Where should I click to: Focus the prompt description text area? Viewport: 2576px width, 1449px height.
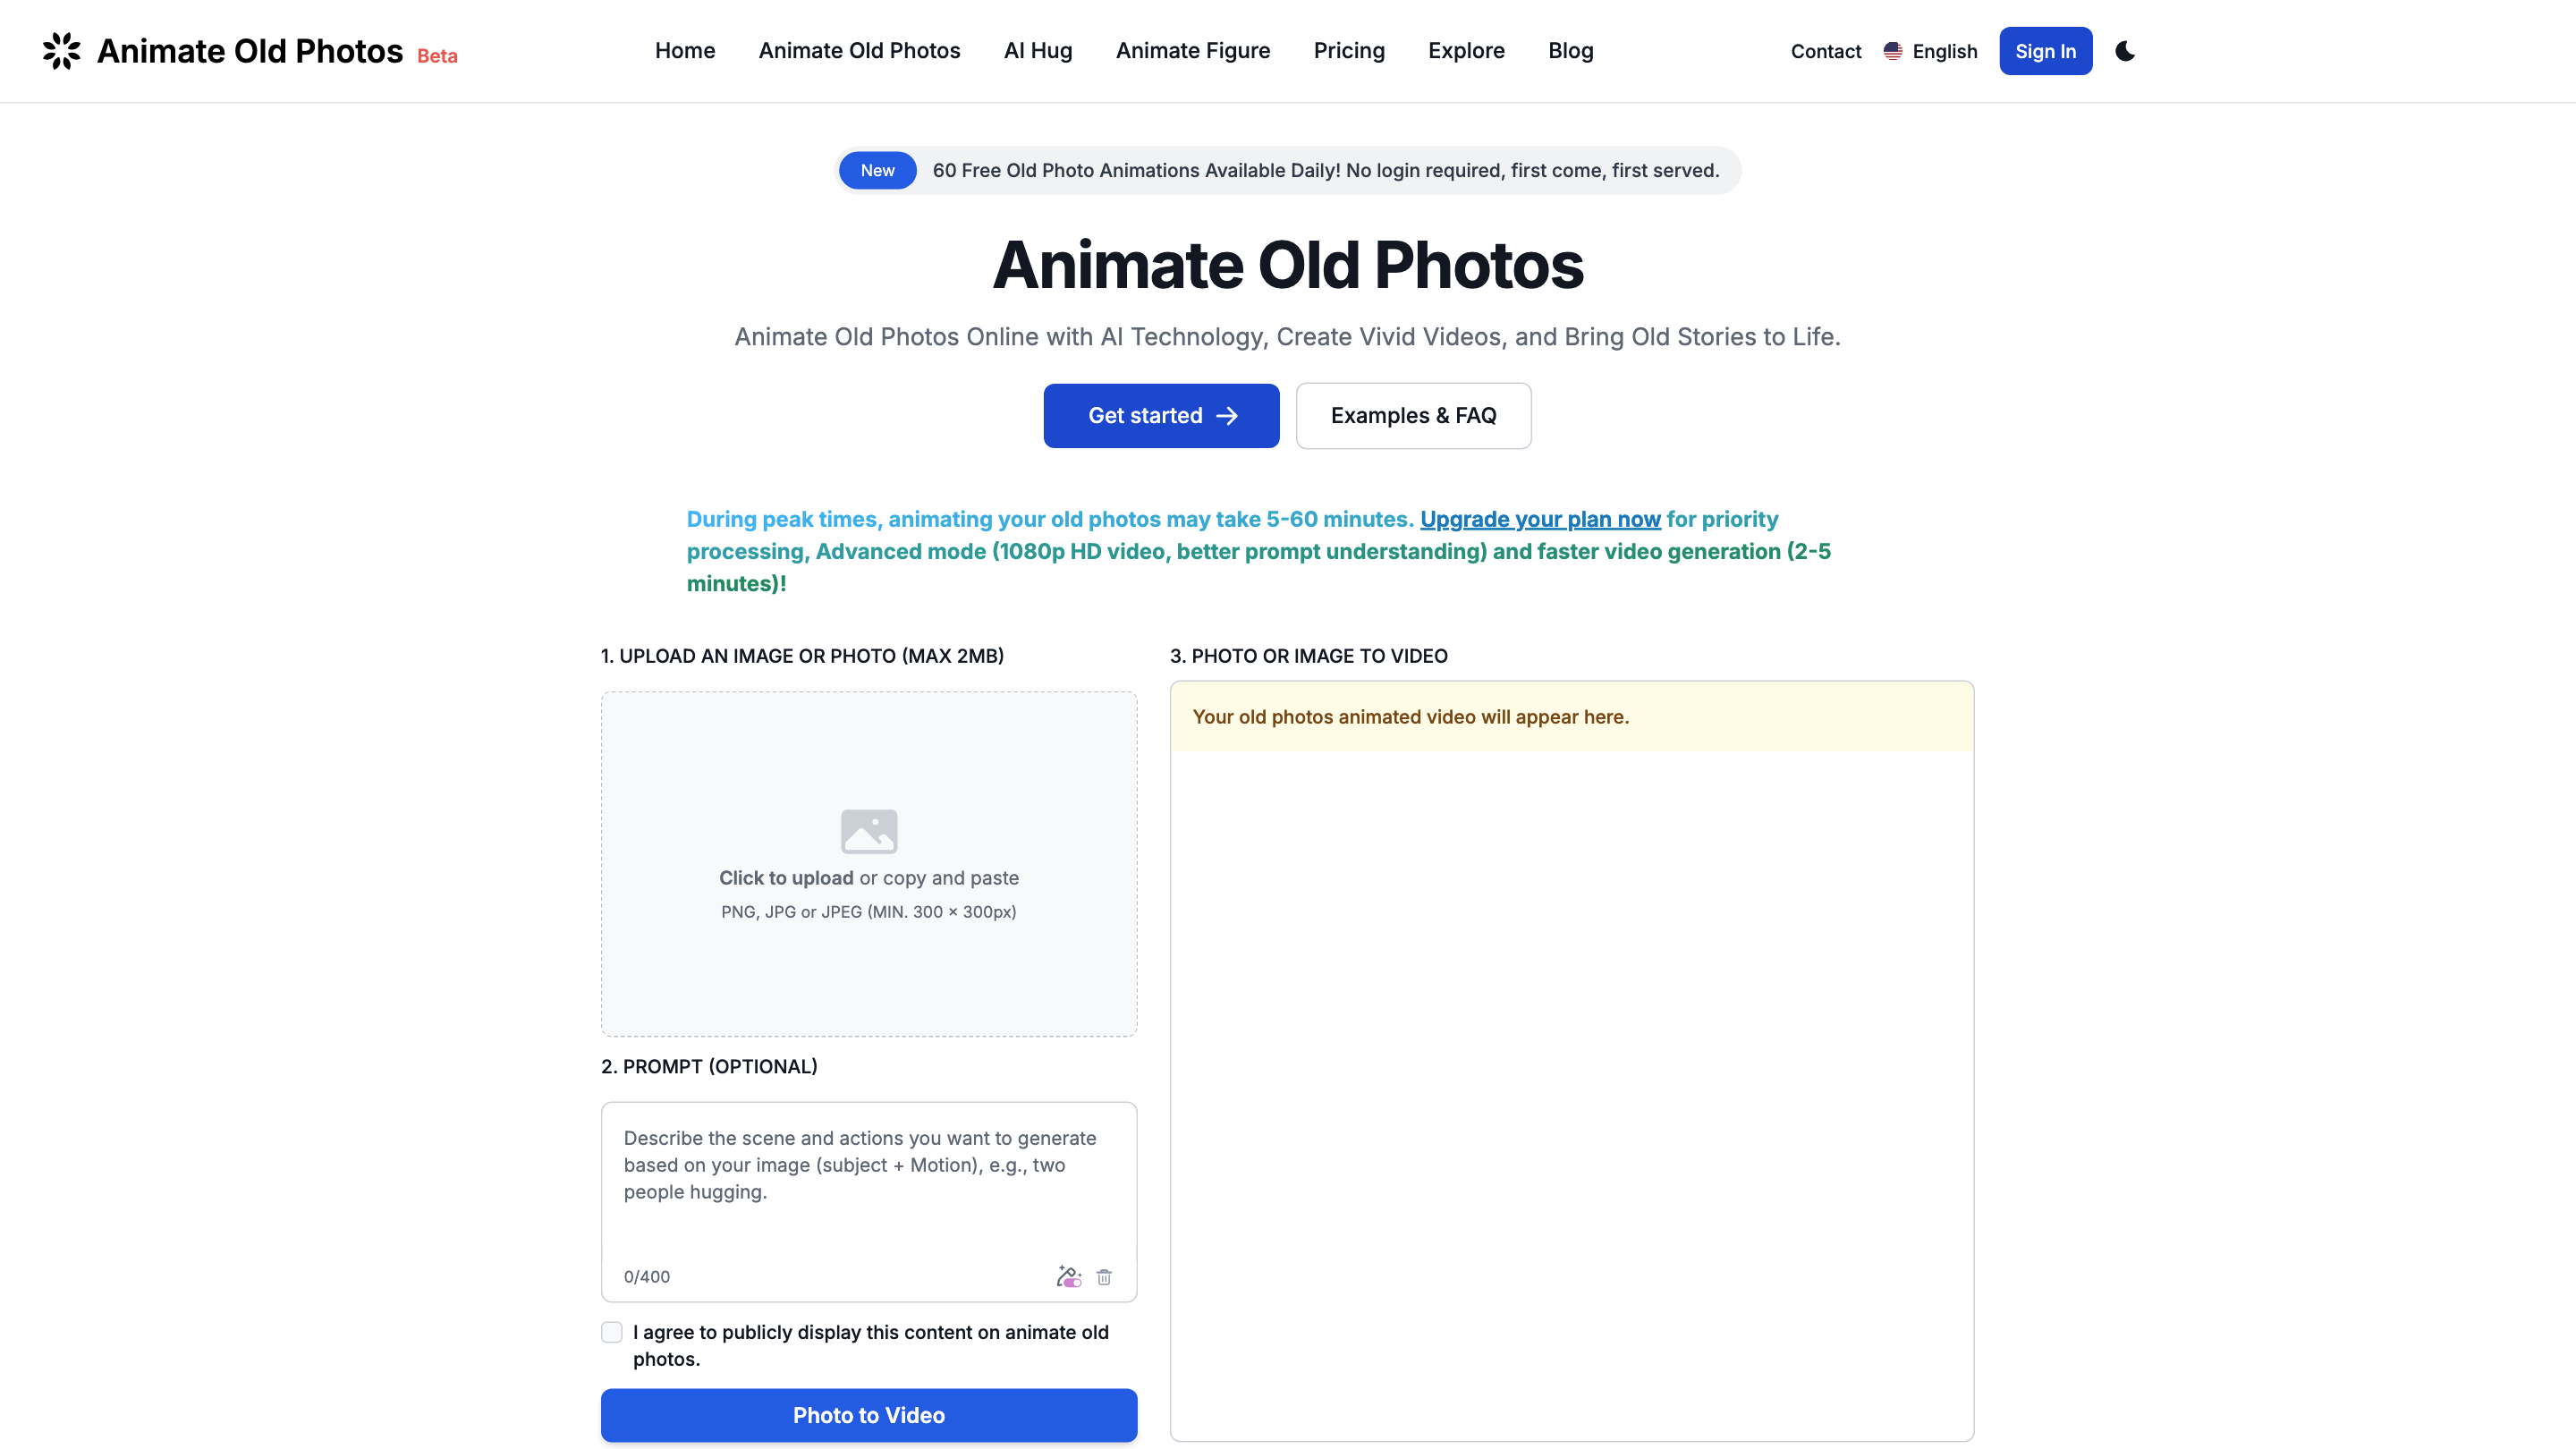point(868,1180)
